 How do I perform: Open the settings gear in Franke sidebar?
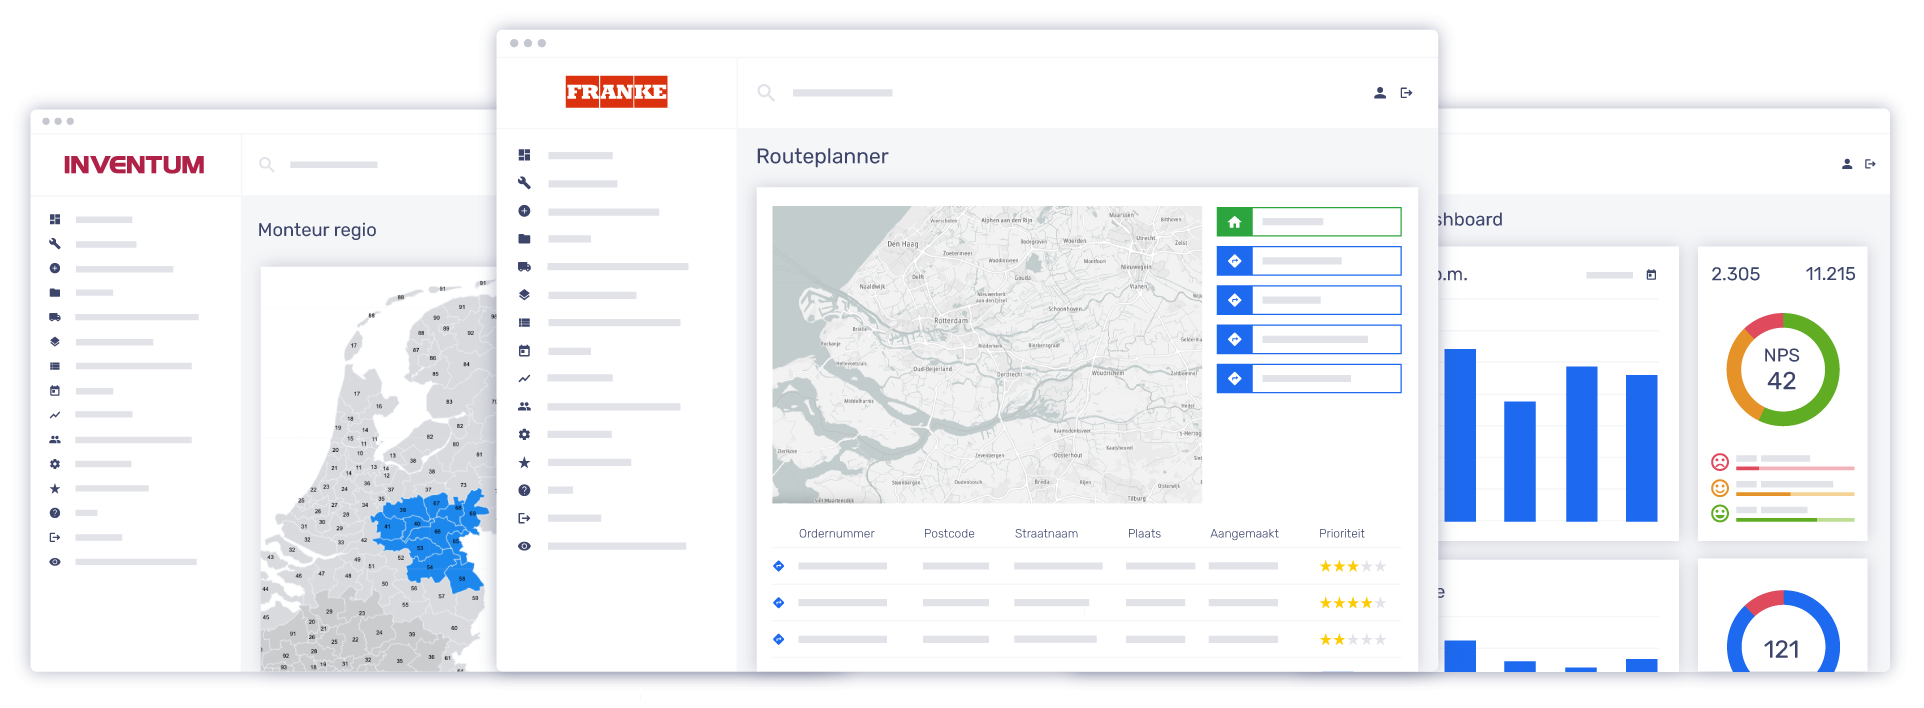point(524,435)
